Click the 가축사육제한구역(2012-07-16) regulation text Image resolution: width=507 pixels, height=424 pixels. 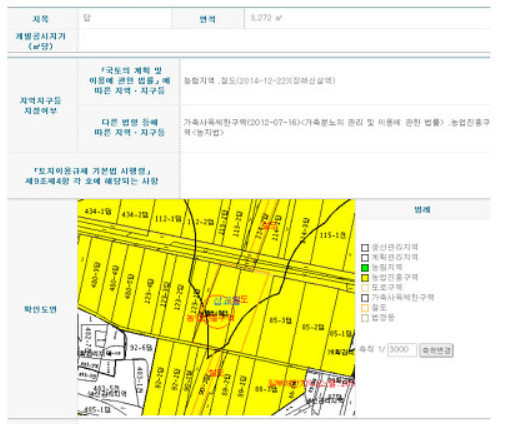point(242,122)
